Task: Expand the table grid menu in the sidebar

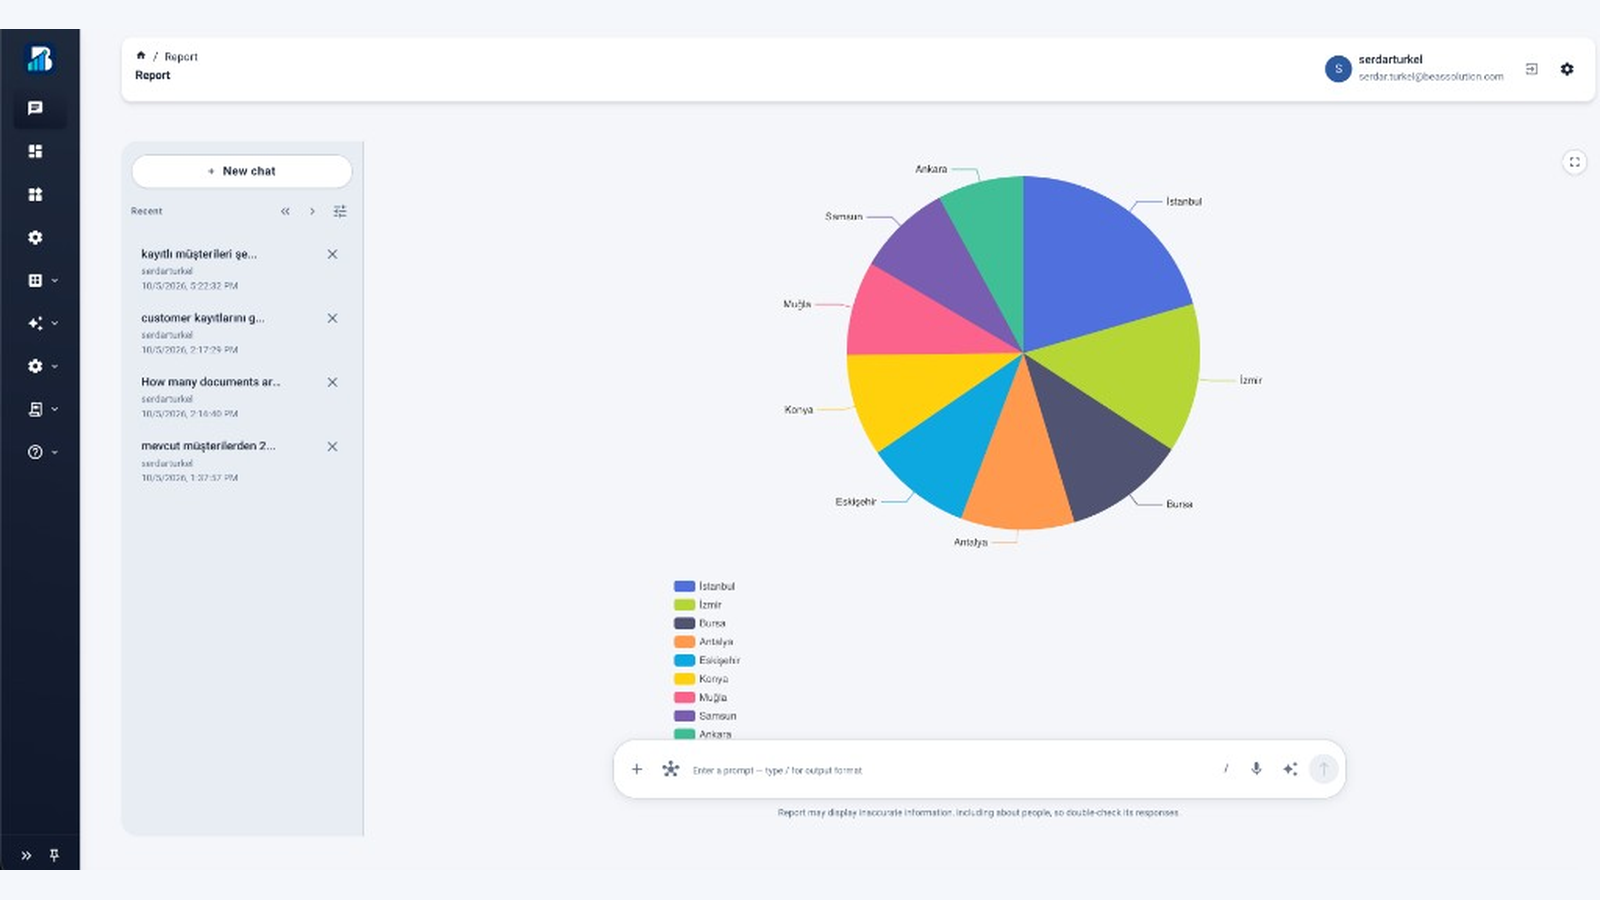Action: 41,281
